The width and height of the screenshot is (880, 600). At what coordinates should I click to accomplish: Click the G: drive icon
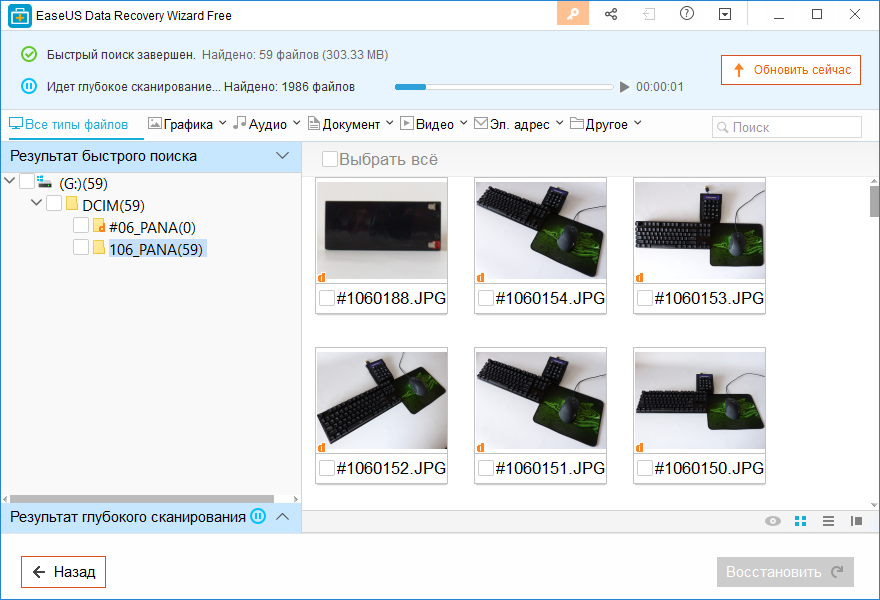pos(44,181)
